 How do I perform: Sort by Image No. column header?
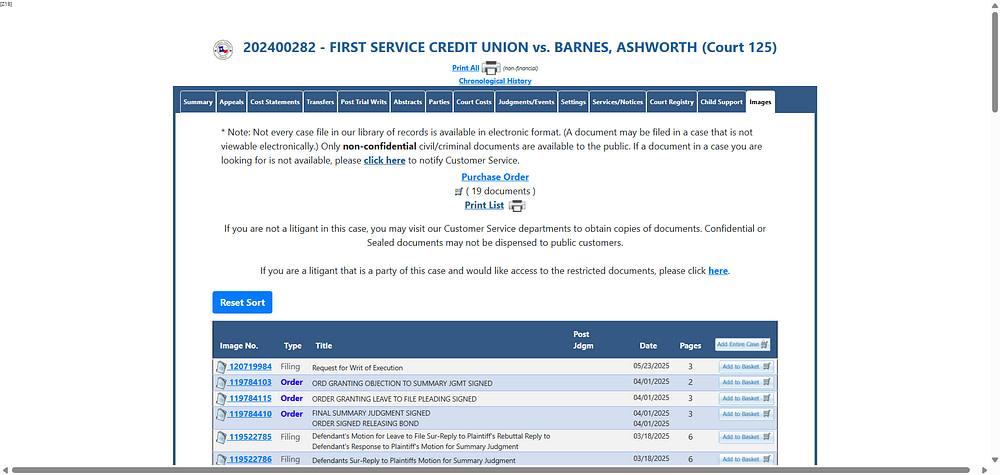[x=239, y=346]
